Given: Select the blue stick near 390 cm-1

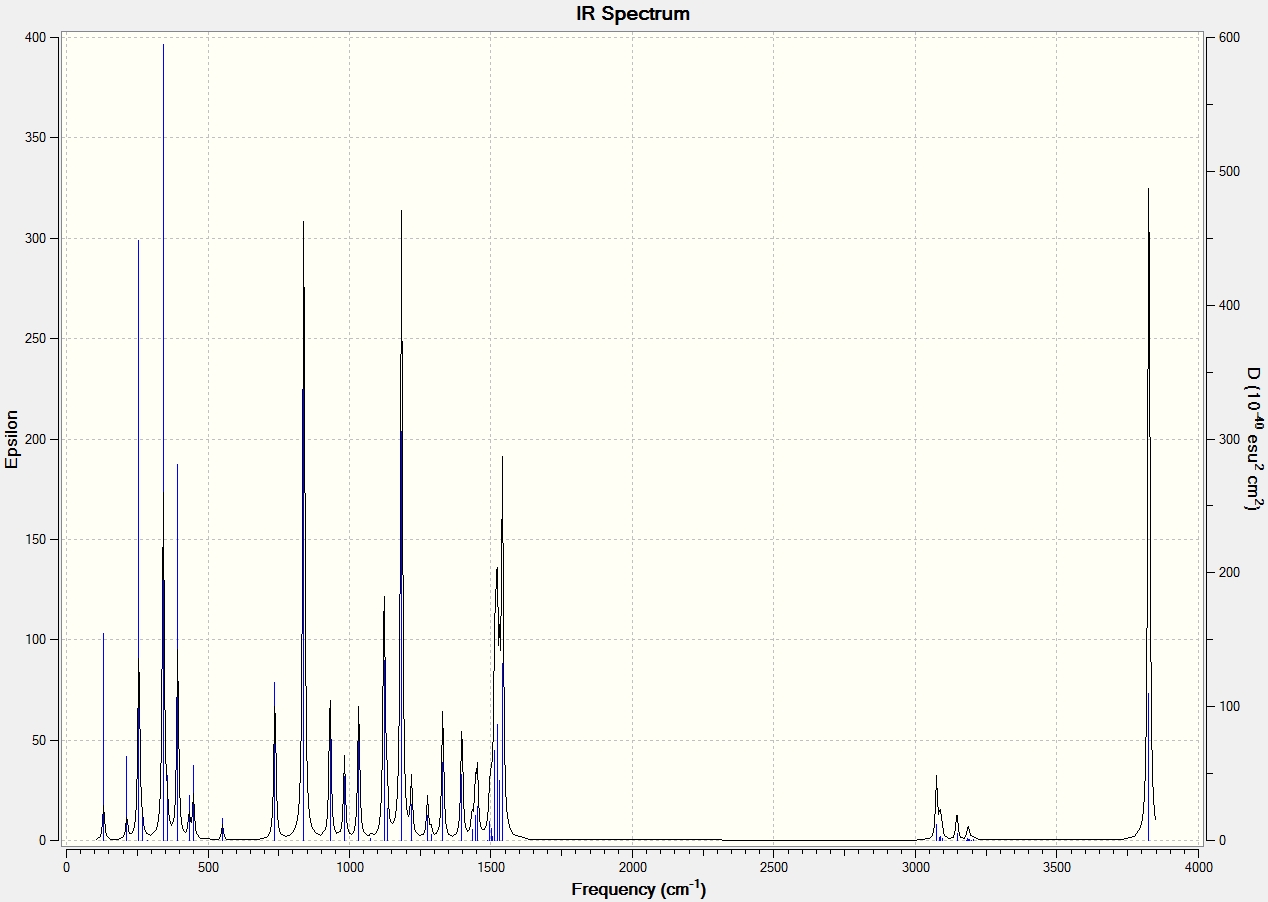Looking at the screenshot, I should tap(177, 465).
